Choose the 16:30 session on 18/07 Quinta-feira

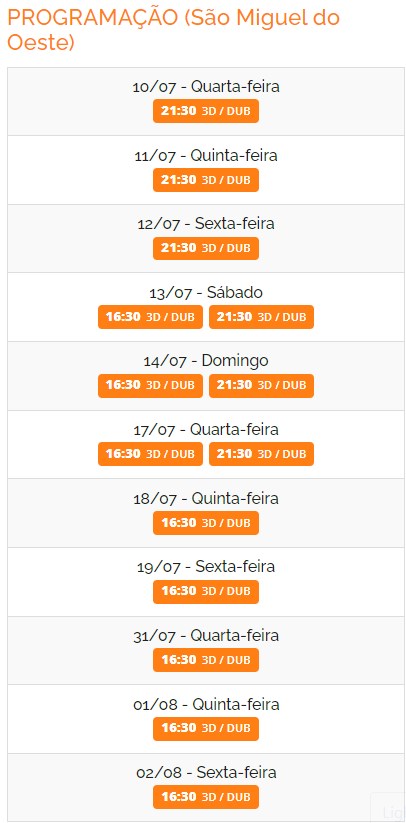click(x=206, y=523)
